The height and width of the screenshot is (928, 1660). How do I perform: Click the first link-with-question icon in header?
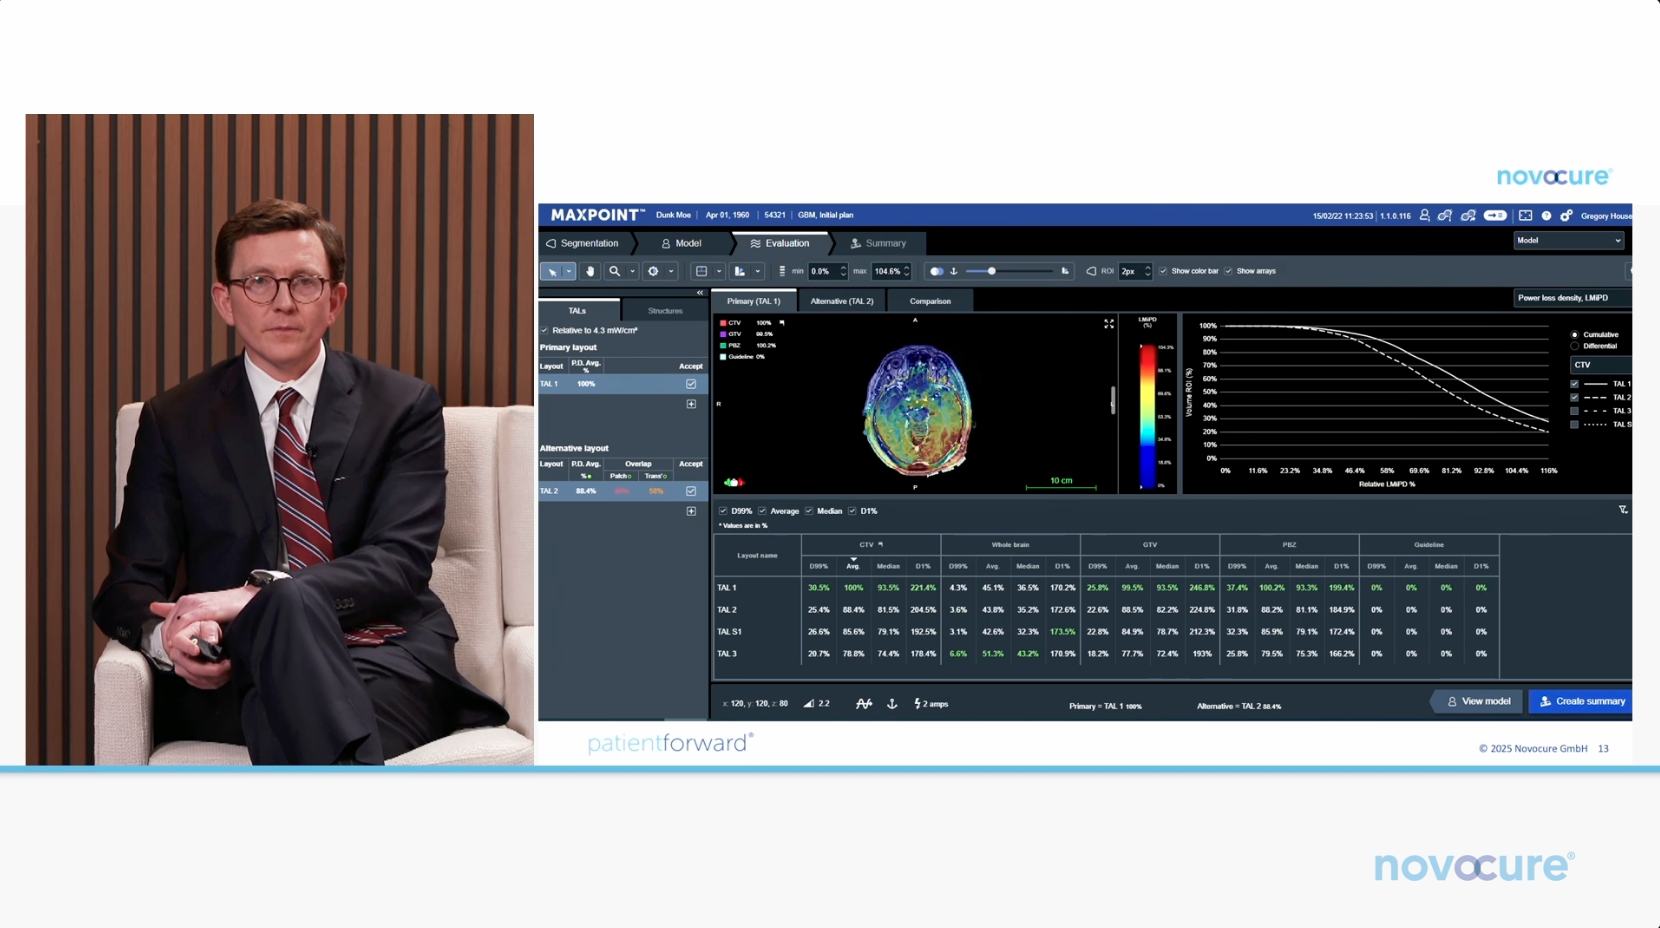[x=1445, y=215]
